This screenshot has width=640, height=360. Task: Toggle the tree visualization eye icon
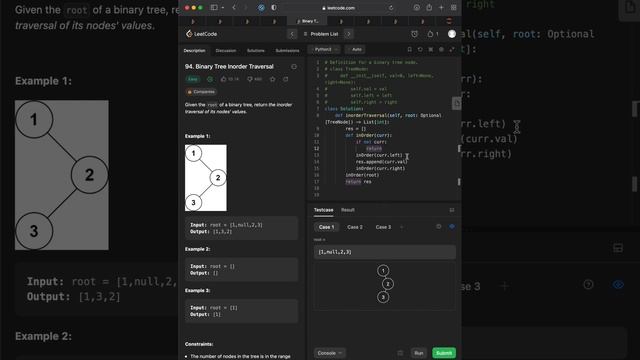pyautogui.click(x=452, y=227)
